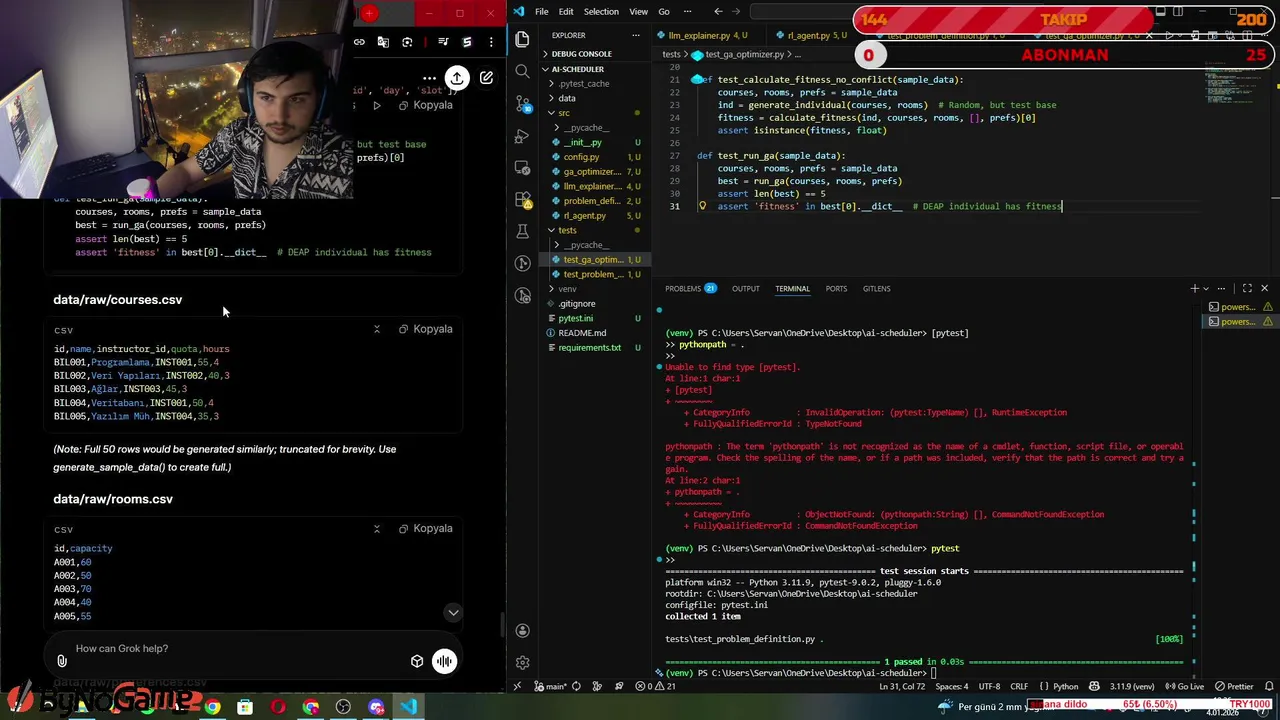Attach a file in the Grok input

tap(62, 661)
